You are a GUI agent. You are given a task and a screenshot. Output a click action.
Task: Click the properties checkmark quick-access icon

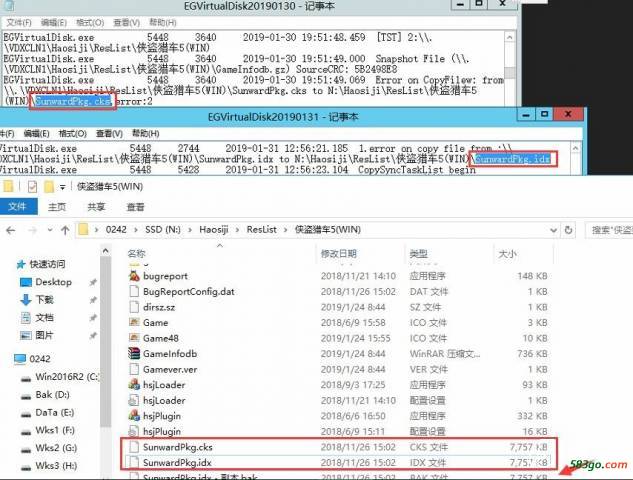32,187
